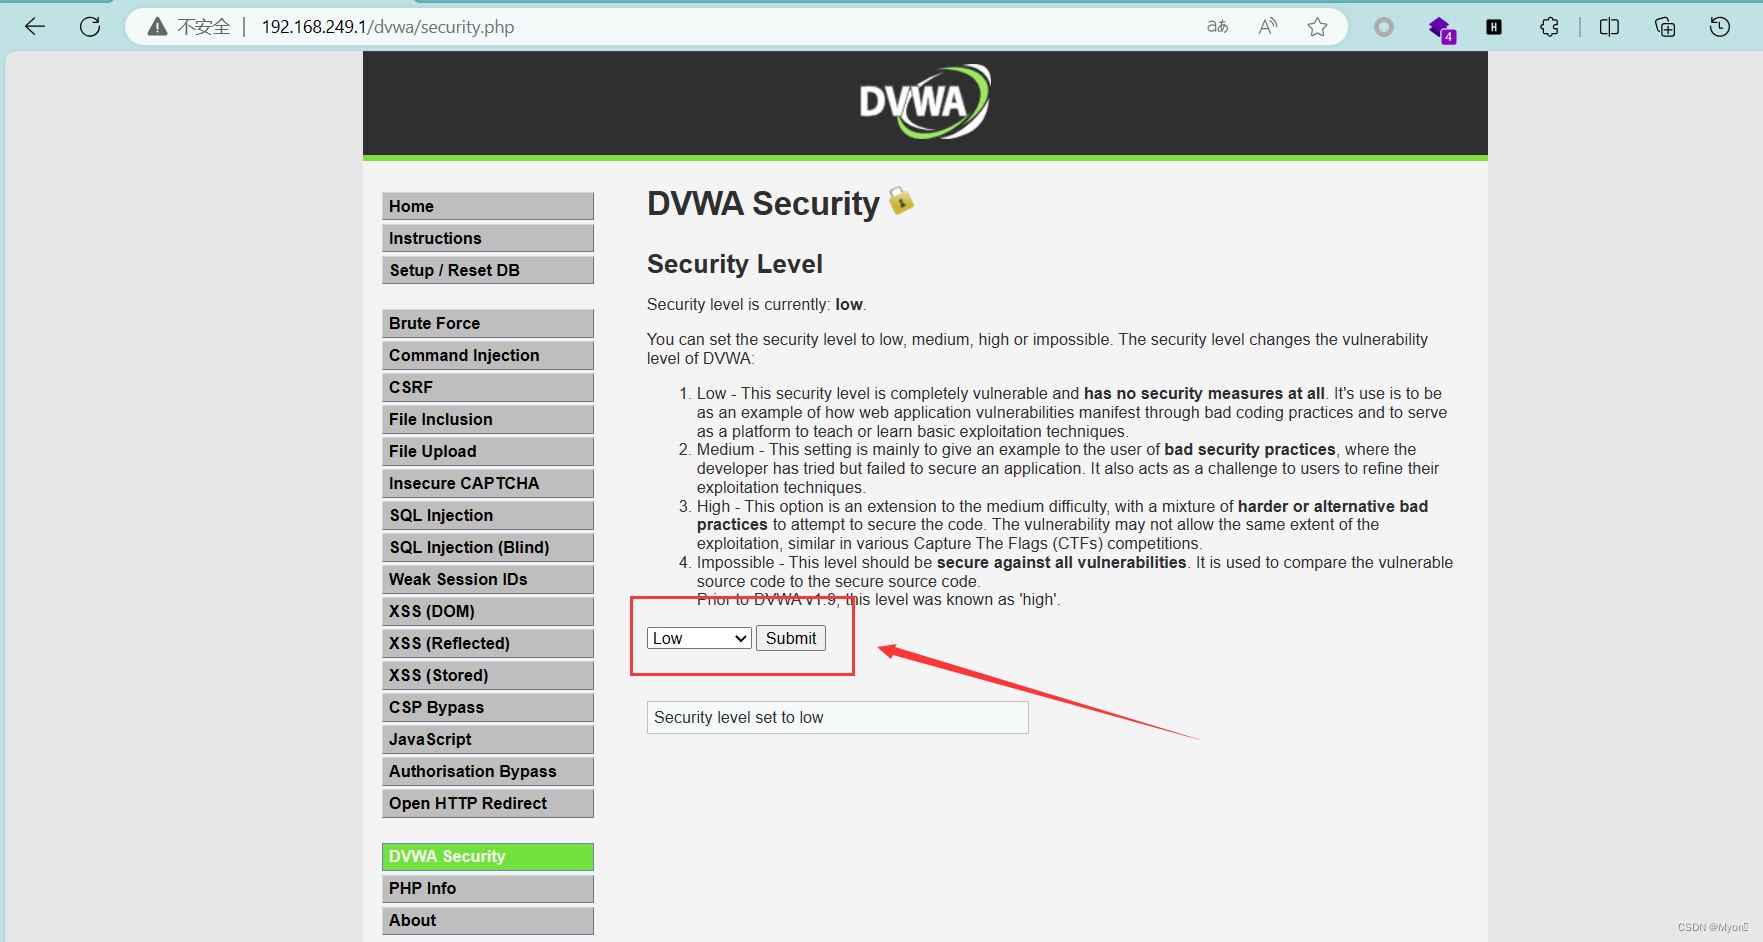Screen dimensions: 1763x942
Task: Open File Upload page
Action: [488, 451]
